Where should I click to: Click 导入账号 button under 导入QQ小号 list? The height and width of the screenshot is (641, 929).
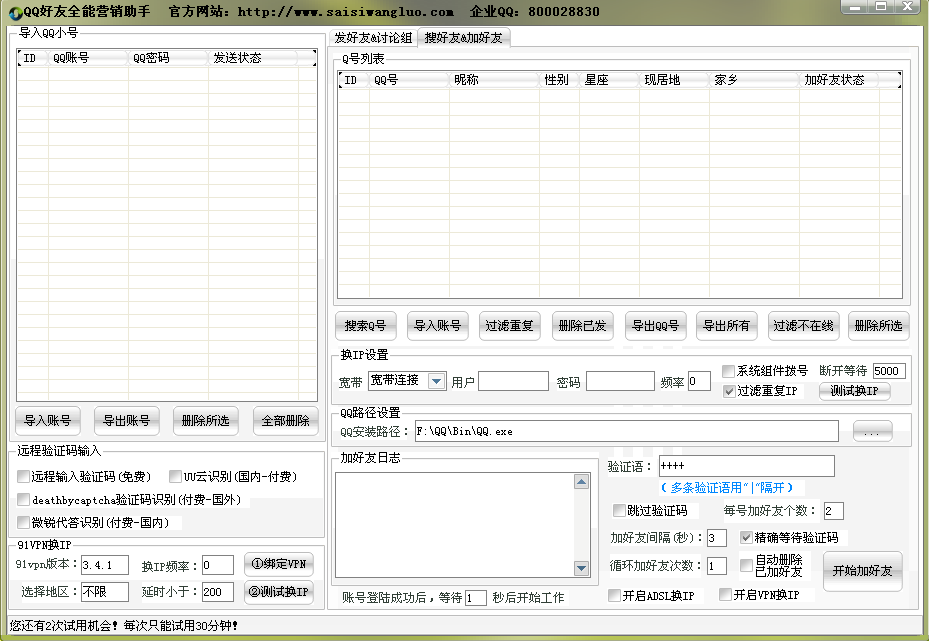point(47,421)
